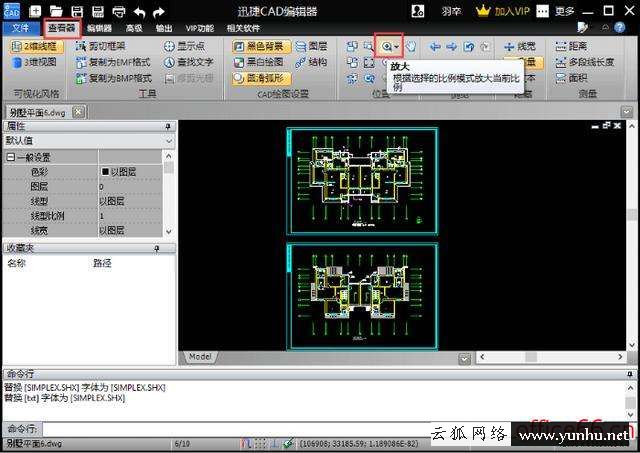Open a file with the folder icon
This screenshot has height=453, width=640.
click(x=56, y=11)
